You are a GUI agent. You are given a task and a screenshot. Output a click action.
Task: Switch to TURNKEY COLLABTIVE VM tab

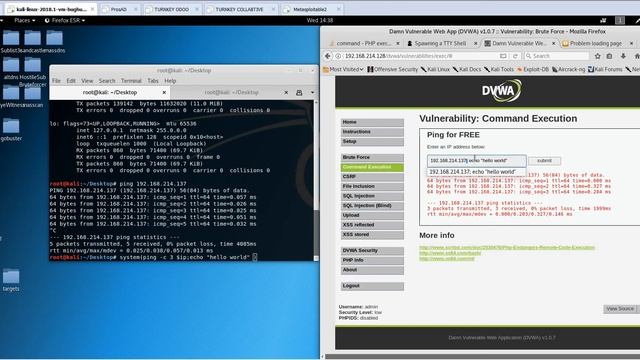(x=240, y=9)
